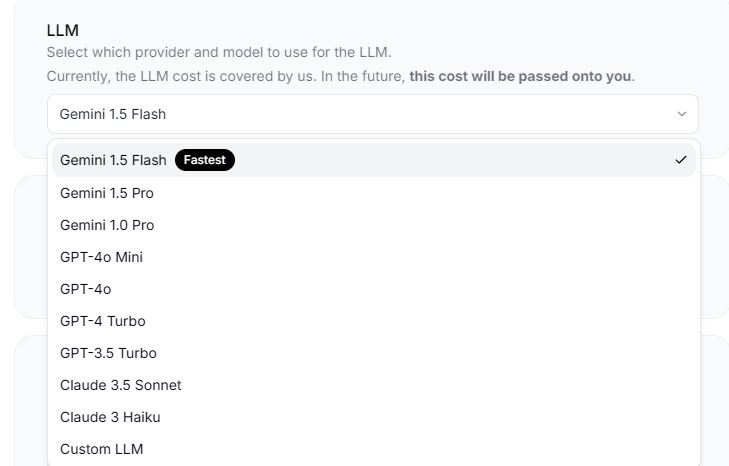Click the LLM model select field
Image resolution: width=729 pixels, height=466 pixels.
point(372,114)
